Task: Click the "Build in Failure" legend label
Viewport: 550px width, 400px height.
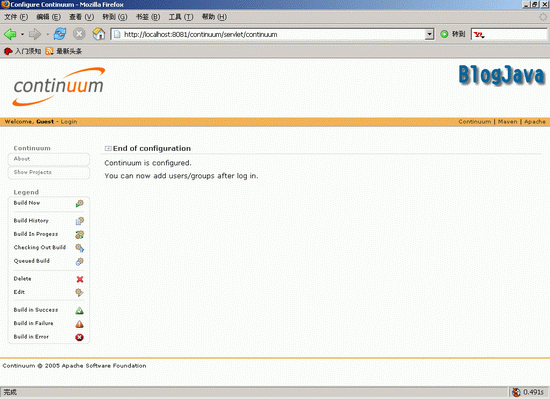Action: (x=33, y=323)
